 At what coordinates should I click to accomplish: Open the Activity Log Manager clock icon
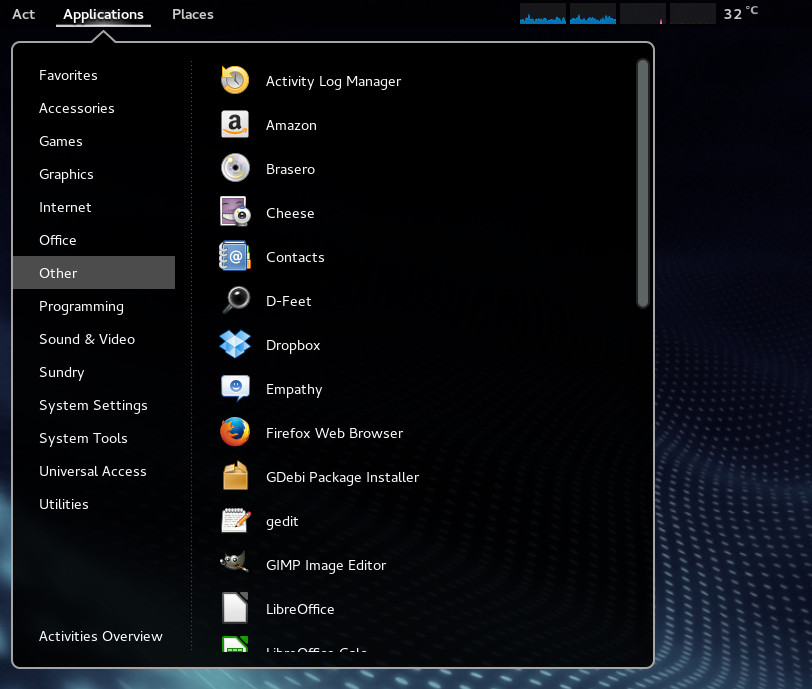pyautogui.click(x=235, y=80)
